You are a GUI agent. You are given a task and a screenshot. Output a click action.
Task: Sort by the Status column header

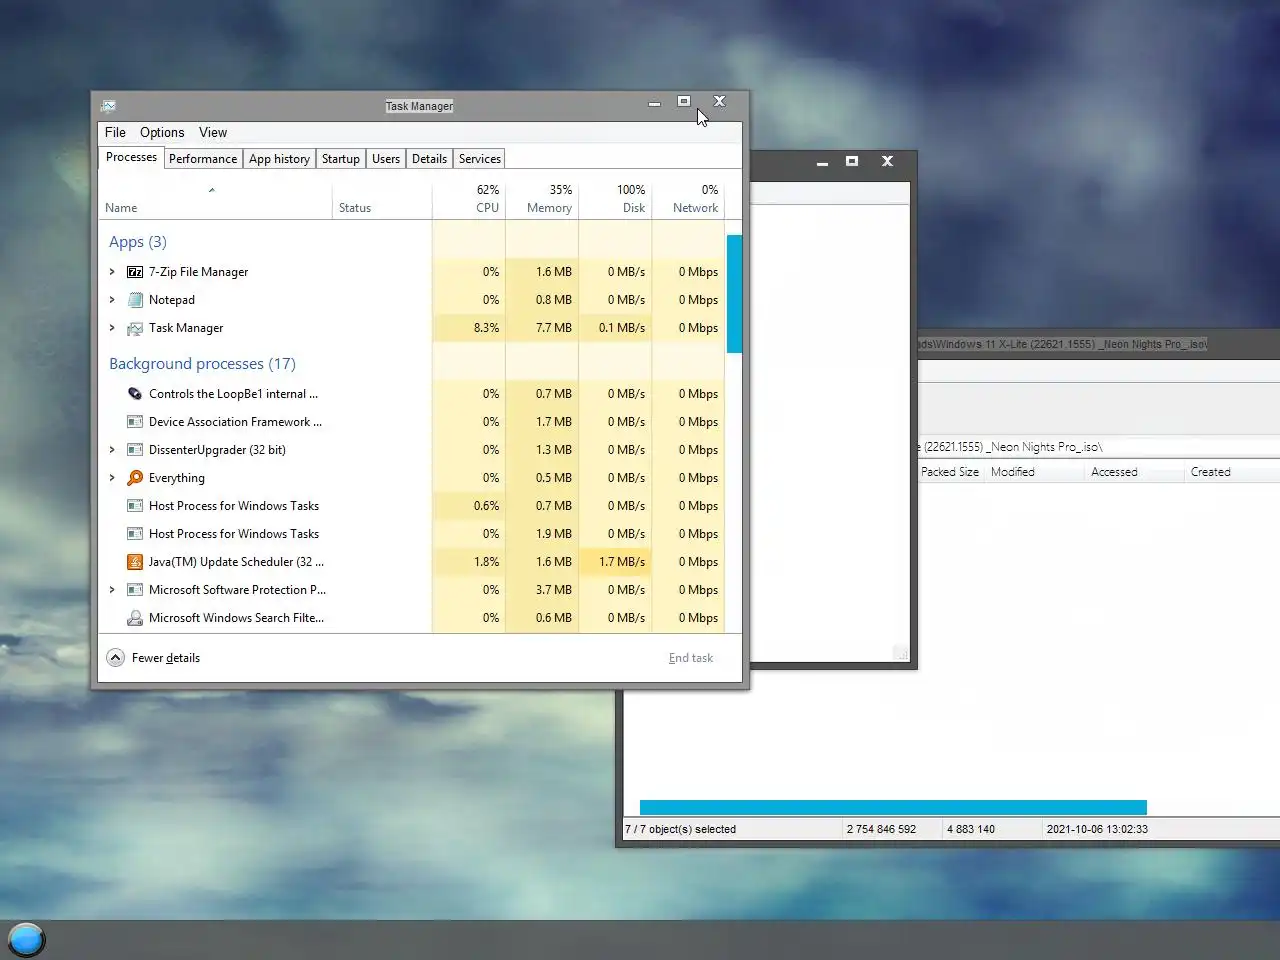[382, 199]
